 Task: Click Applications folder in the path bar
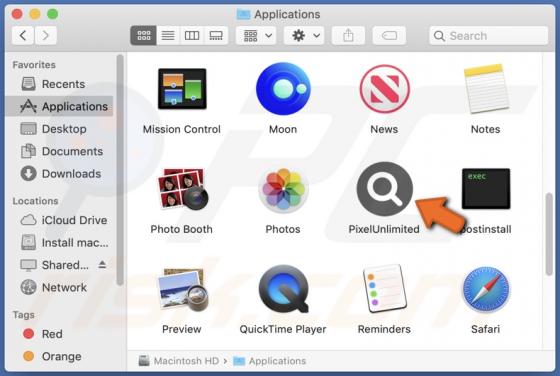[x=270, y=361]
